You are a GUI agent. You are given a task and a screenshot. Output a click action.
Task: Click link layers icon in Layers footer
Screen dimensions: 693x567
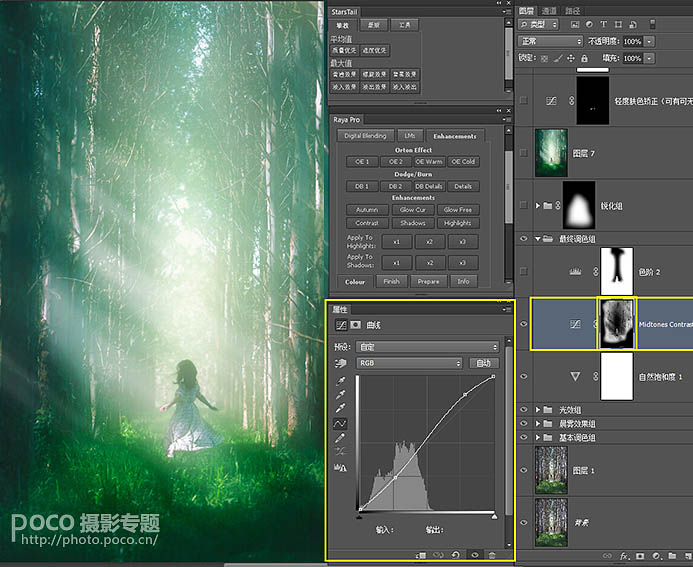point(608,556)
